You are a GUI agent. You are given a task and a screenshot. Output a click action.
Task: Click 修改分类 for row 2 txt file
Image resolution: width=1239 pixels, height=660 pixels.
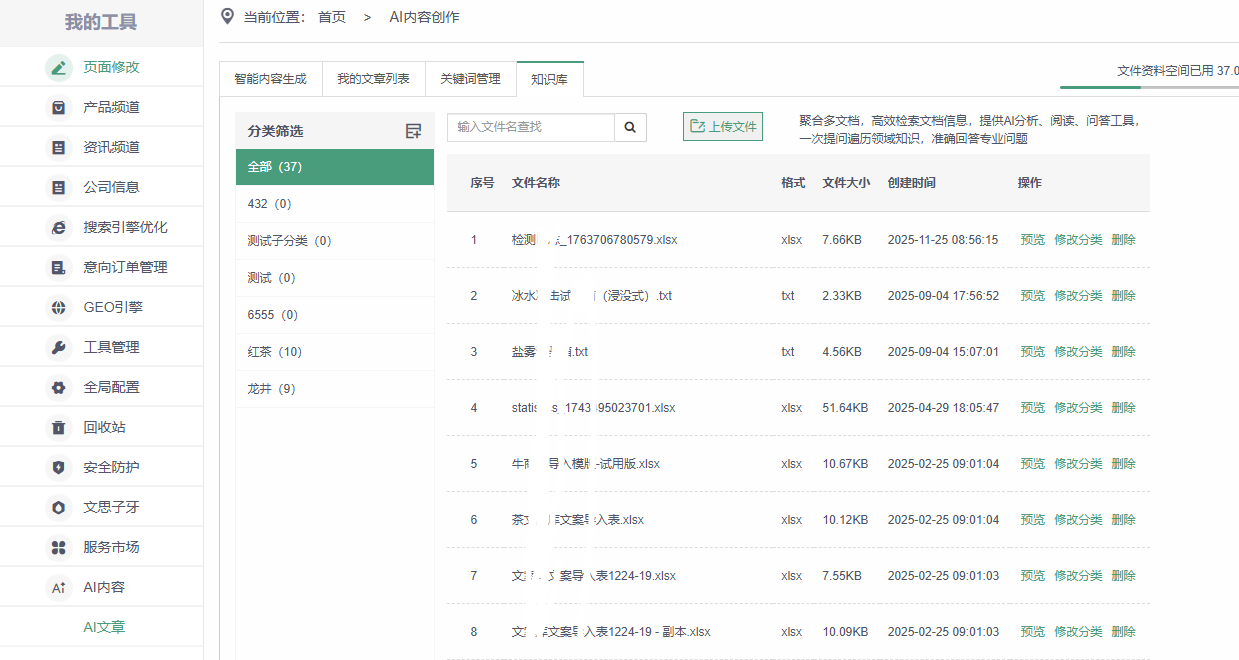(1078, 296)
